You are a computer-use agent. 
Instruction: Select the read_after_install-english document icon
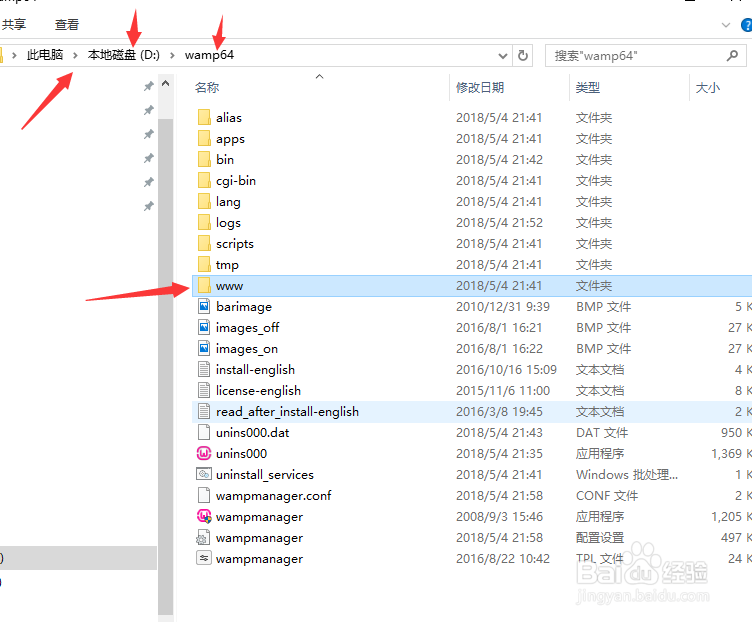coord(204,411)
